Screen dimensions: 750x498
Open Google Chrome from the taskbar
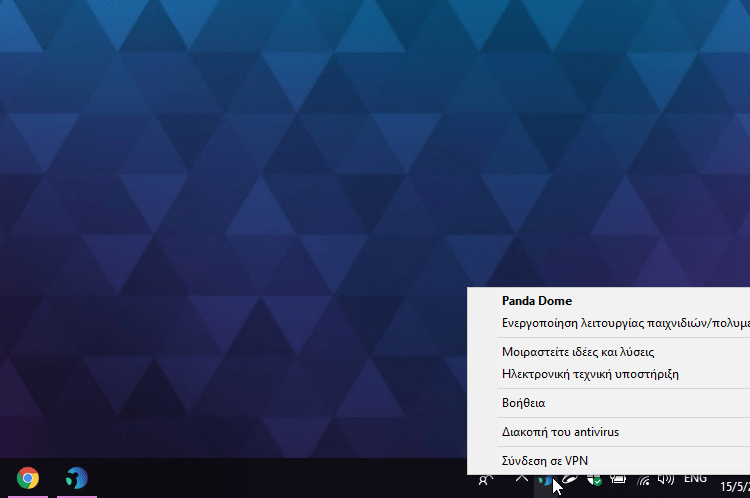(x=28, y=478)
